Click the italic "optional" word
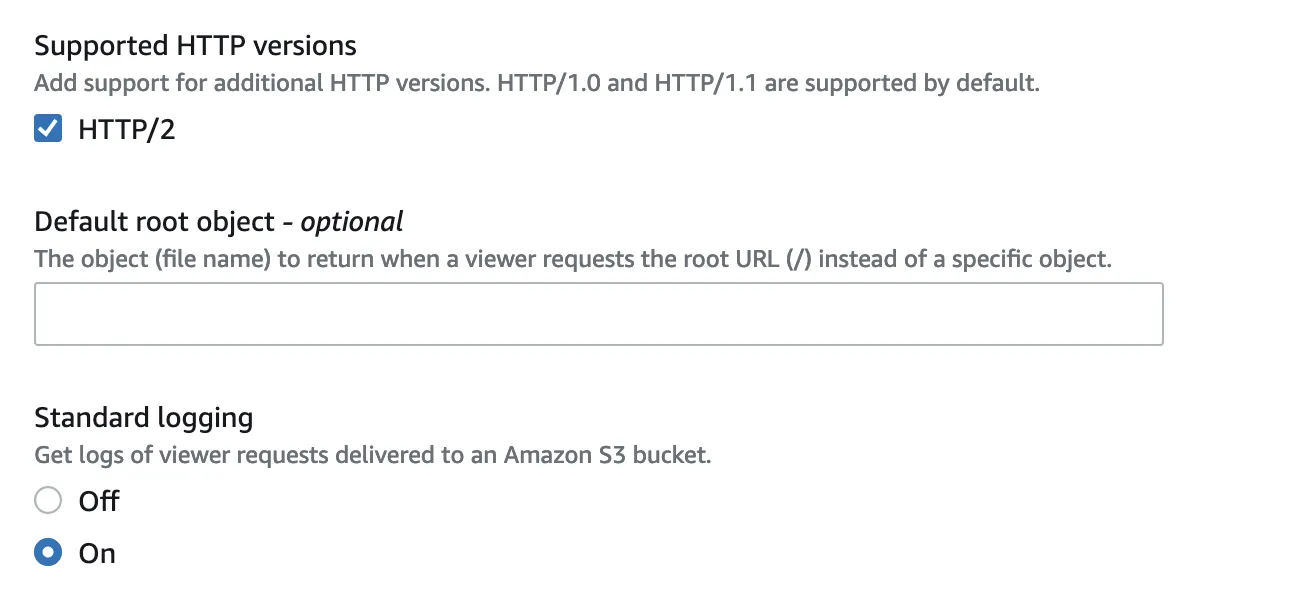The height and width of the screenshot is (592, 1306). point(352,221)
